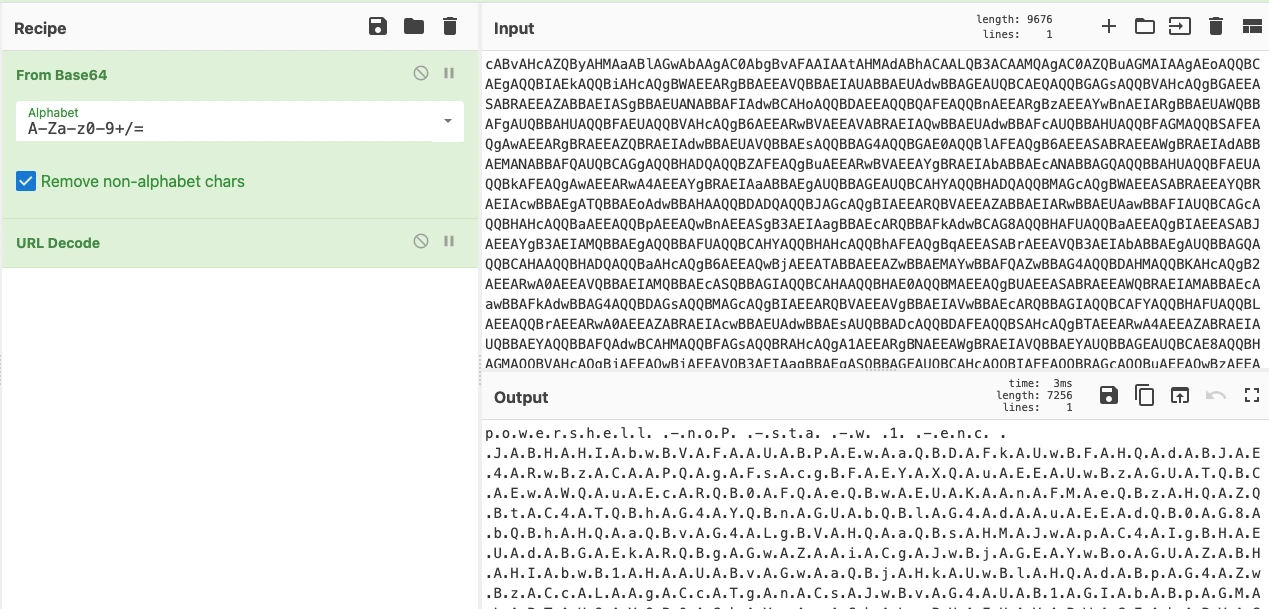Viewport: 1269px width, 609px height.
Task: Save the current recipe
Action: pyautogui.click(x=378, y=26)
